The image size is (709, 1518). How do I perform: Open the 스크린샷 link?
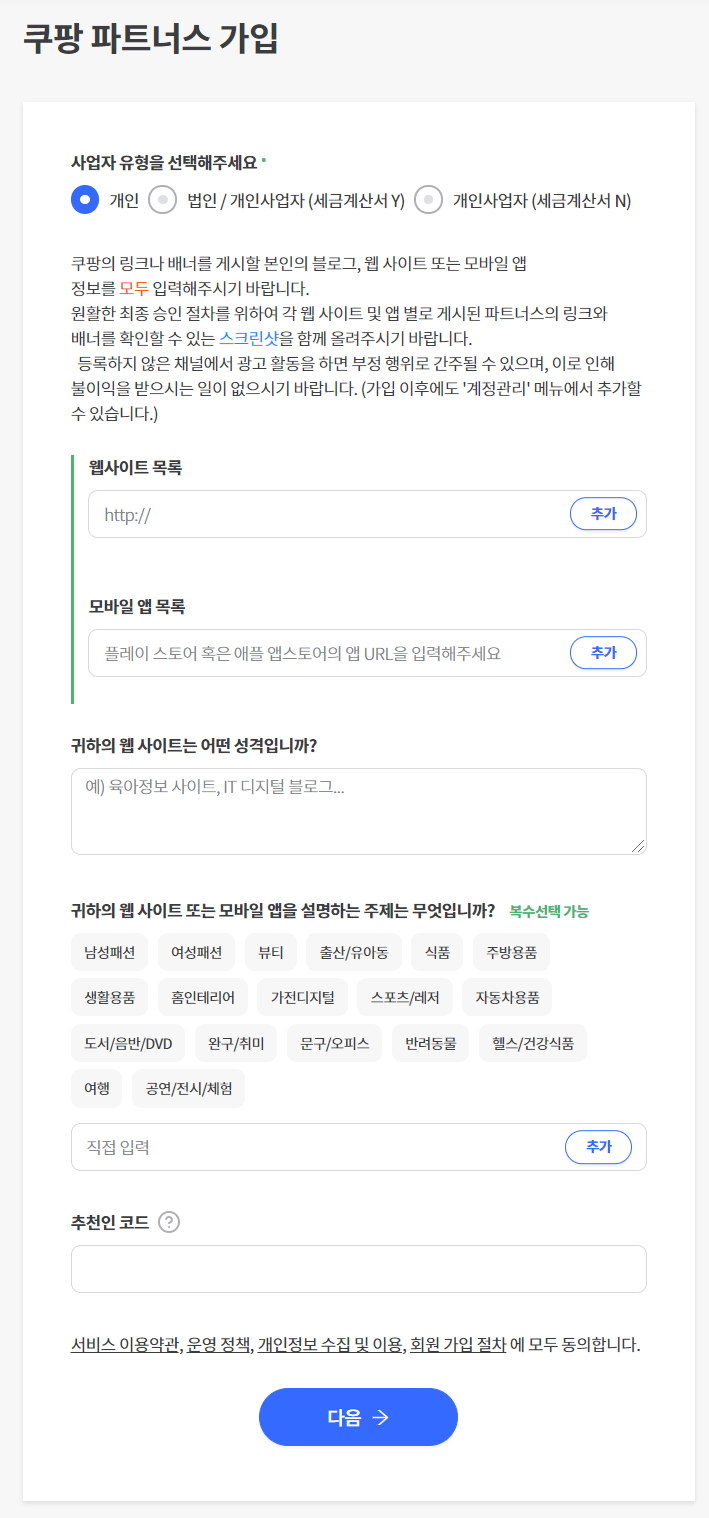tap(249, 337)
